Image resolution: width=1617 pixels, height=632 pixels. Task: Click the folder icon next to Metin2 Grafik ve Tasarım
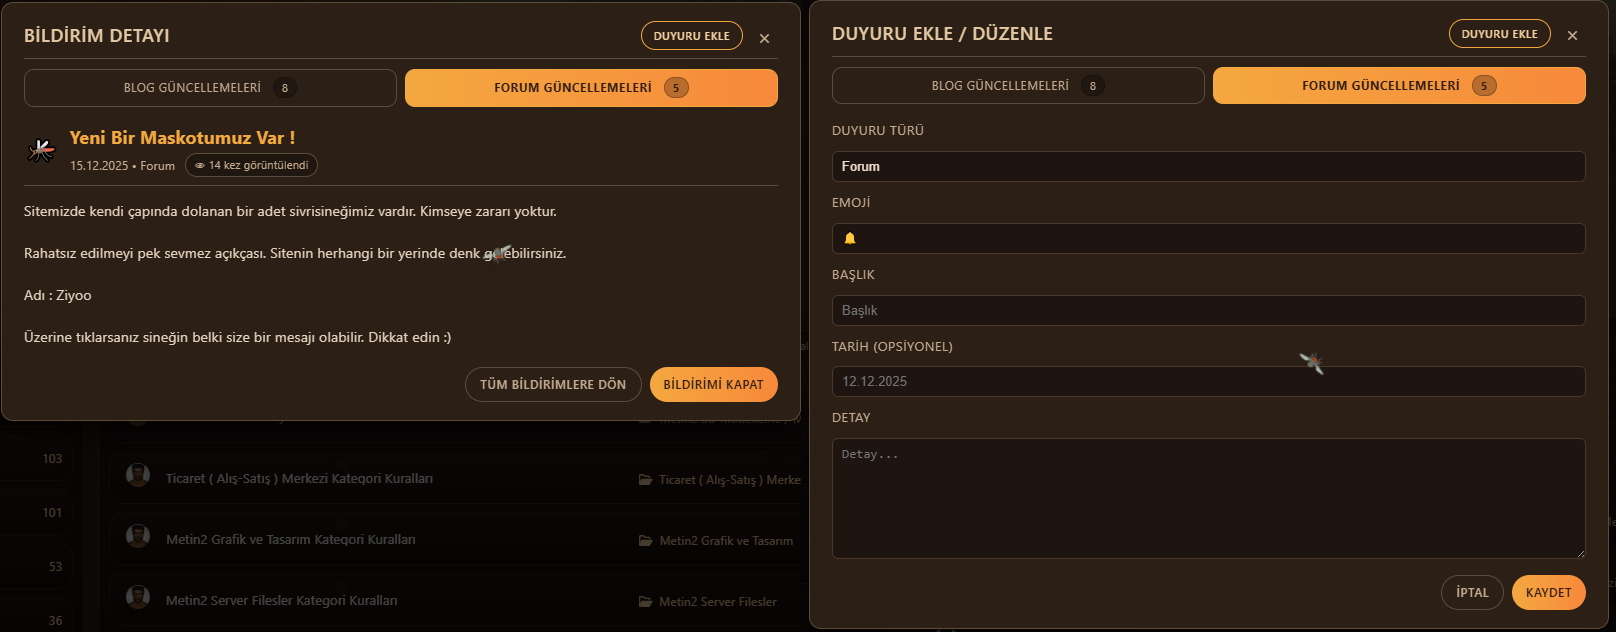pyautogui.click(x=646, y=541)
